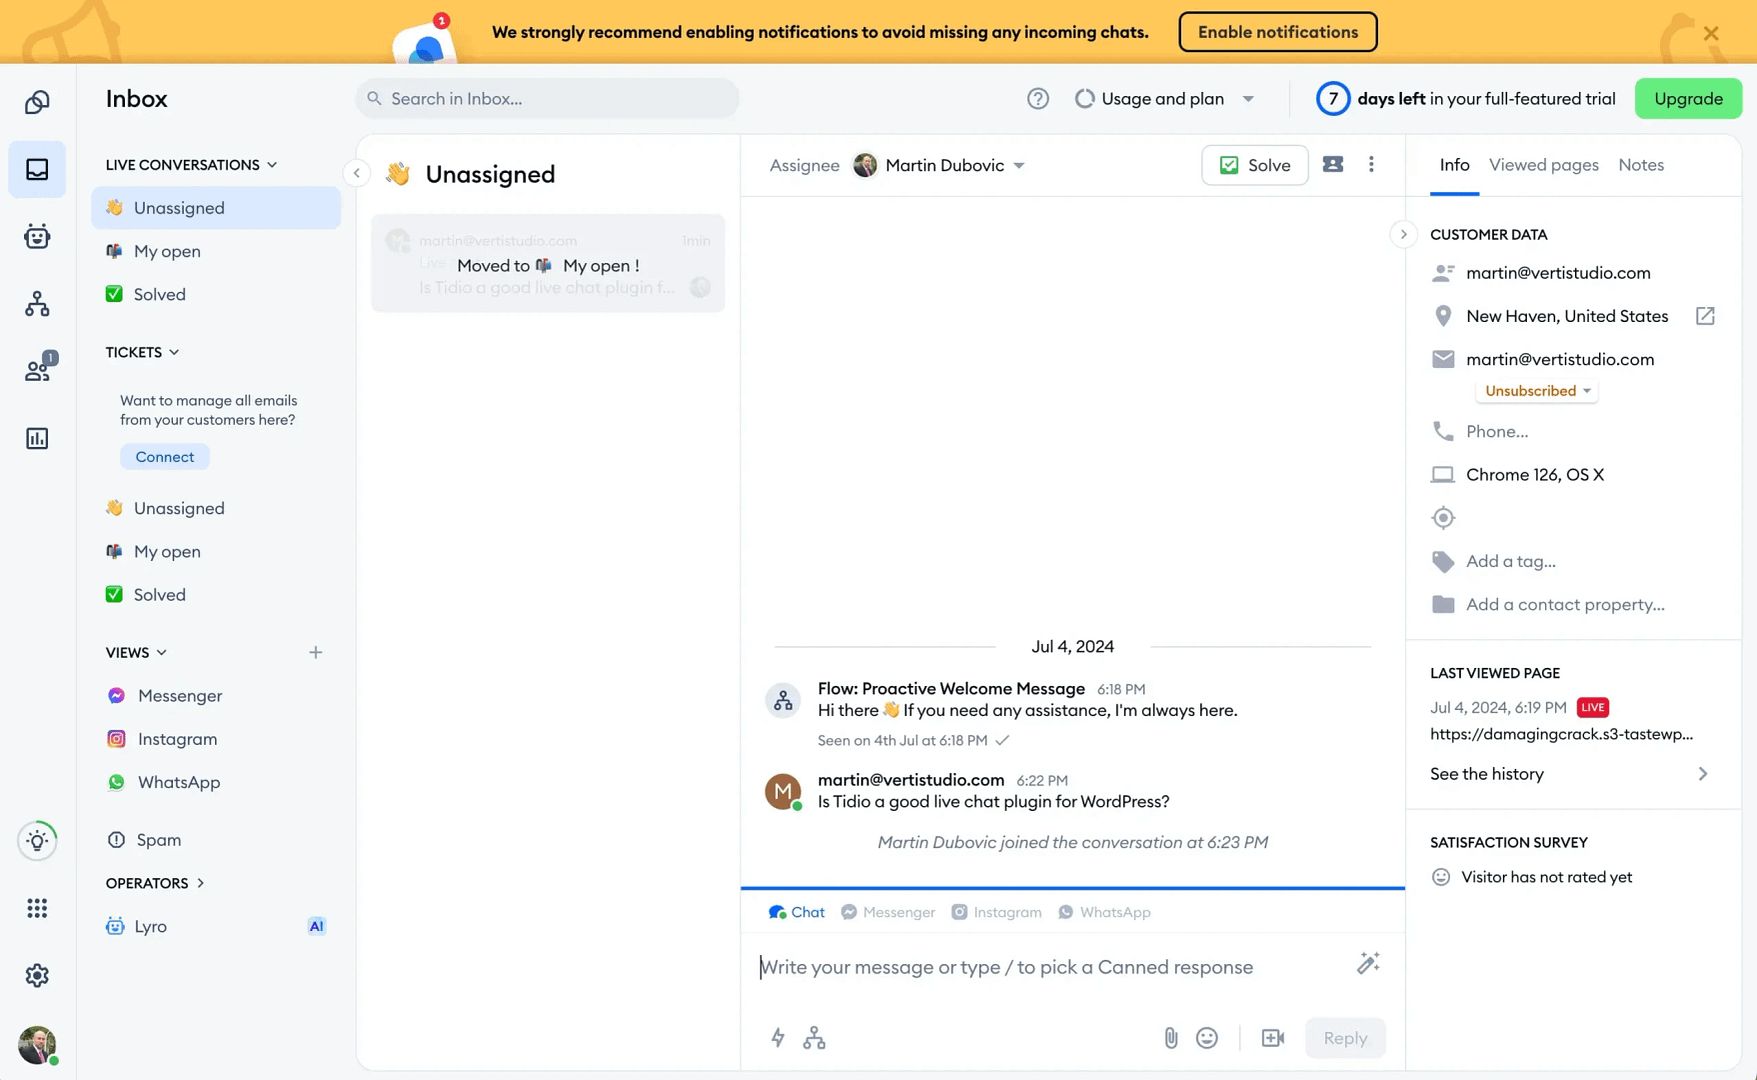
Task: Expand See the history
Action: tap(1570, 774)
